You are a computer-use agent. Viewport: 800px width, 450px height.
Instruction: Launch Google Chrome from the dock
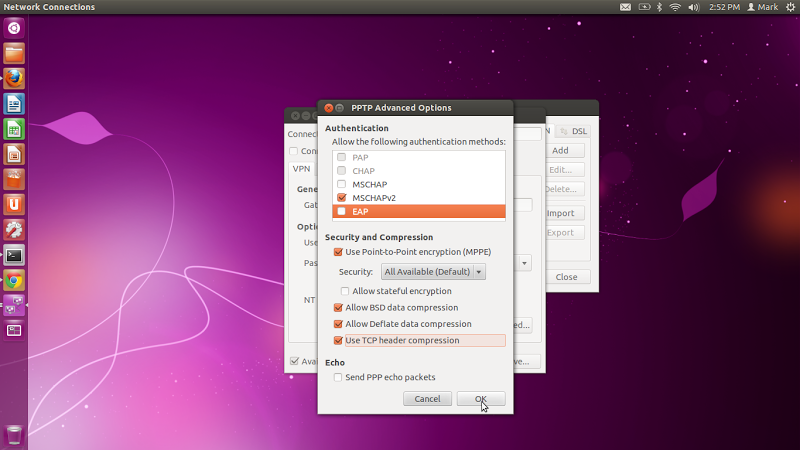point(14,280)
